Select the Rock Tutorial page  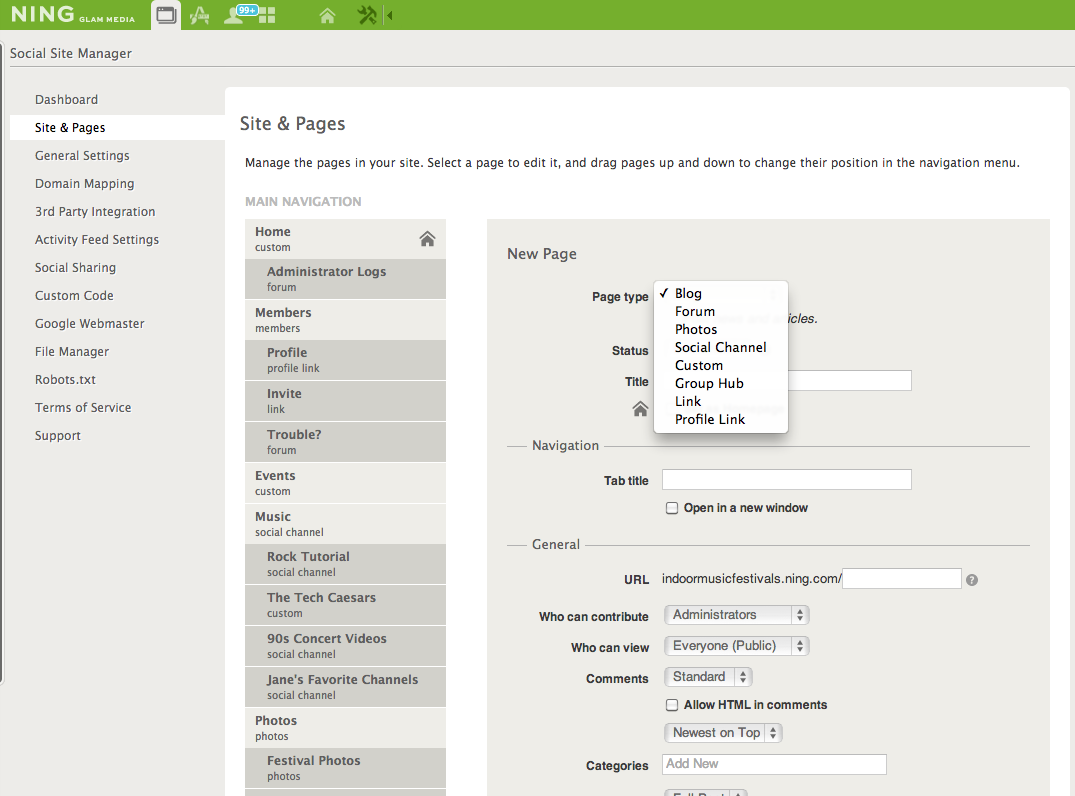(346, 564)
